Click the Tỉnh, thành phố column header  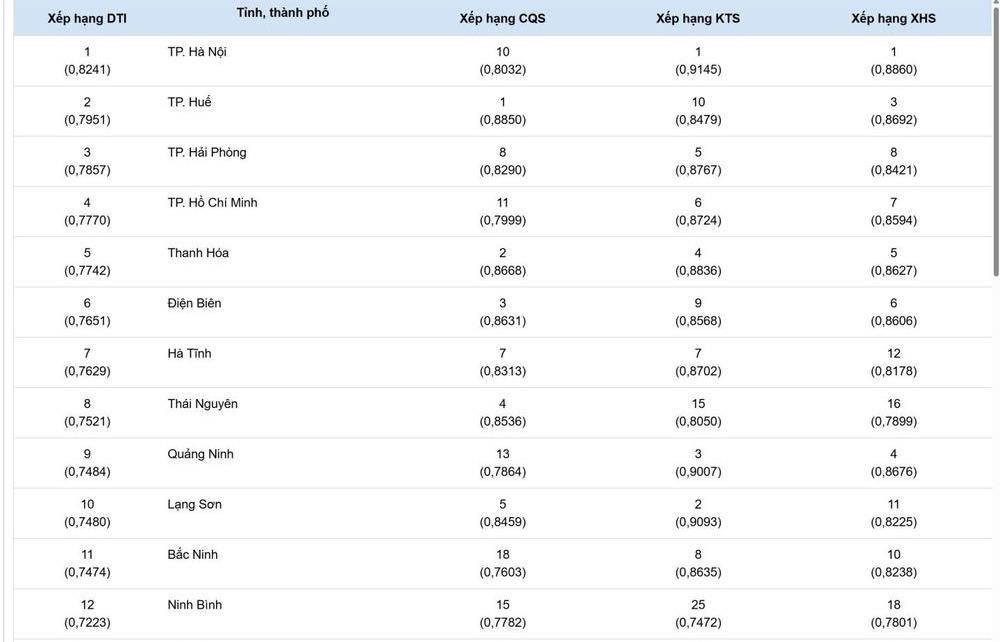(283, 13)
